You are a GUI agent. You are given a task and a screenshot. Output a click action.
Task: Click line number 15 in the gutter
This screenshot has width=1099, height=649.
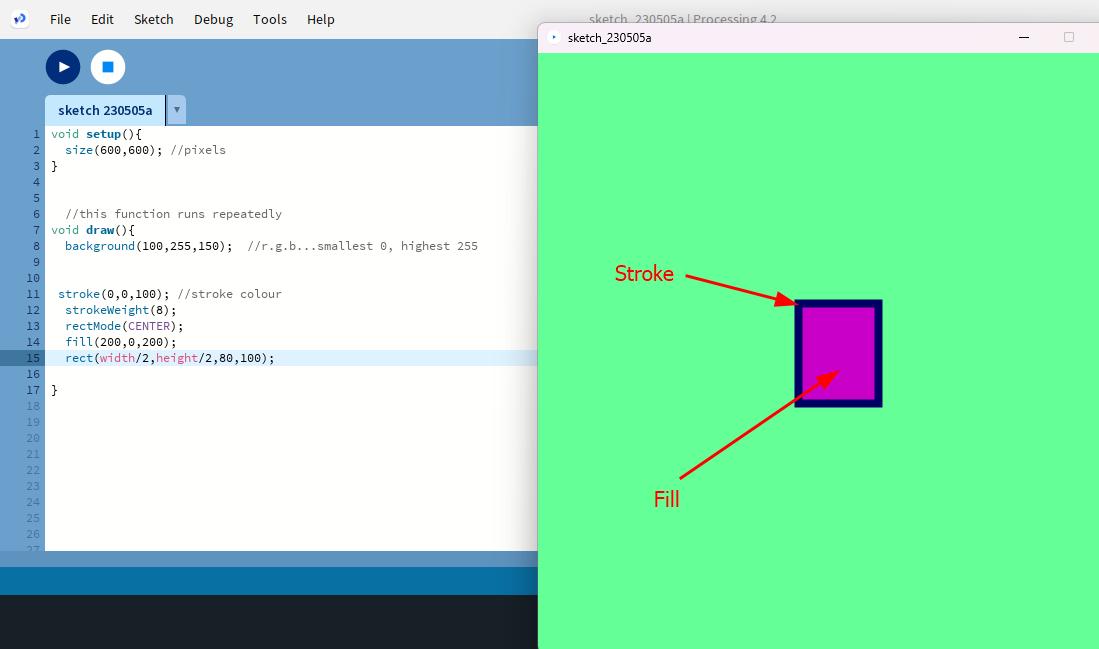pyautogui.click(x=33, y=357)
